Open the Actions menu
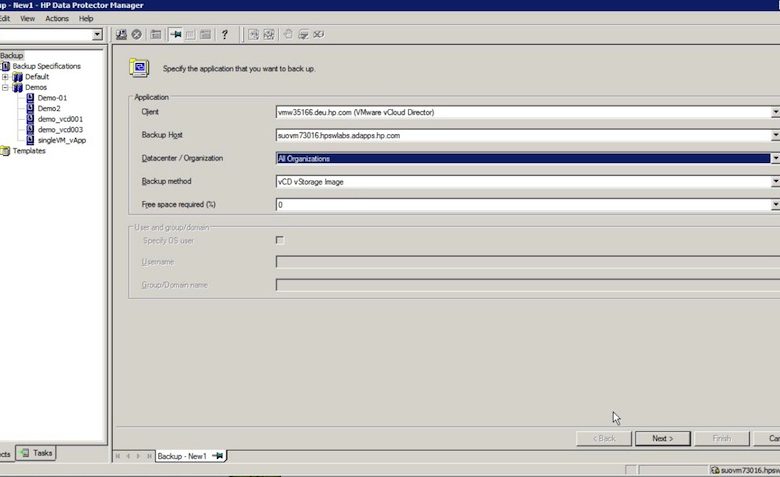Image resolution: width=780 pixels, height=477 pixels. (57, 18)
